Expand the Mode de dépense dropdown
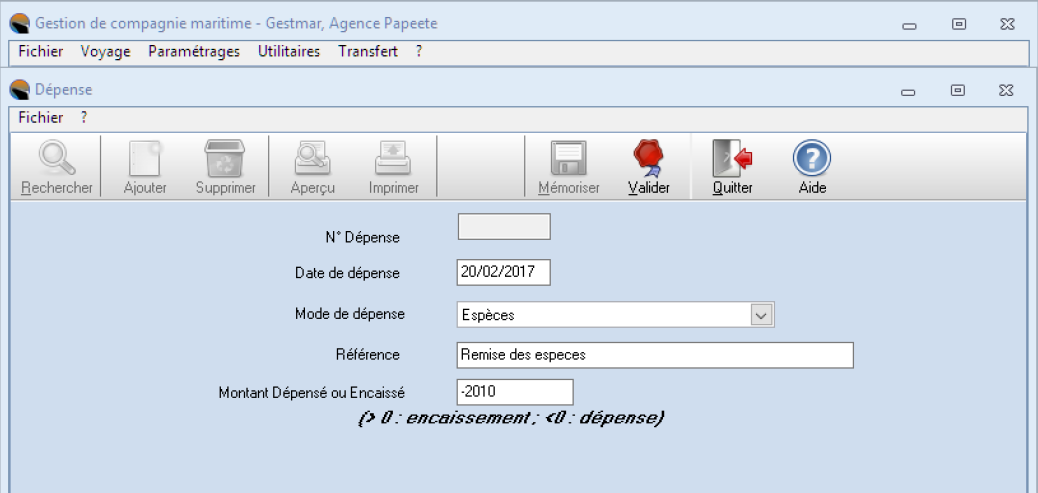Viewport: 1038px width, 493px height. click(x=762, y=315)
